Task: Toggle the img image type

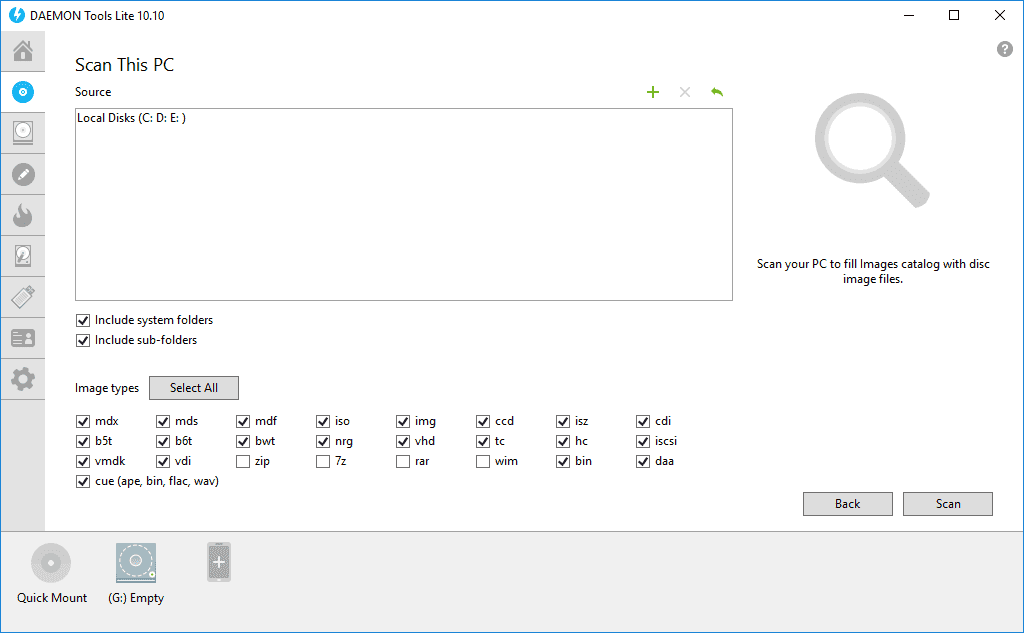Action: point(403,421)
